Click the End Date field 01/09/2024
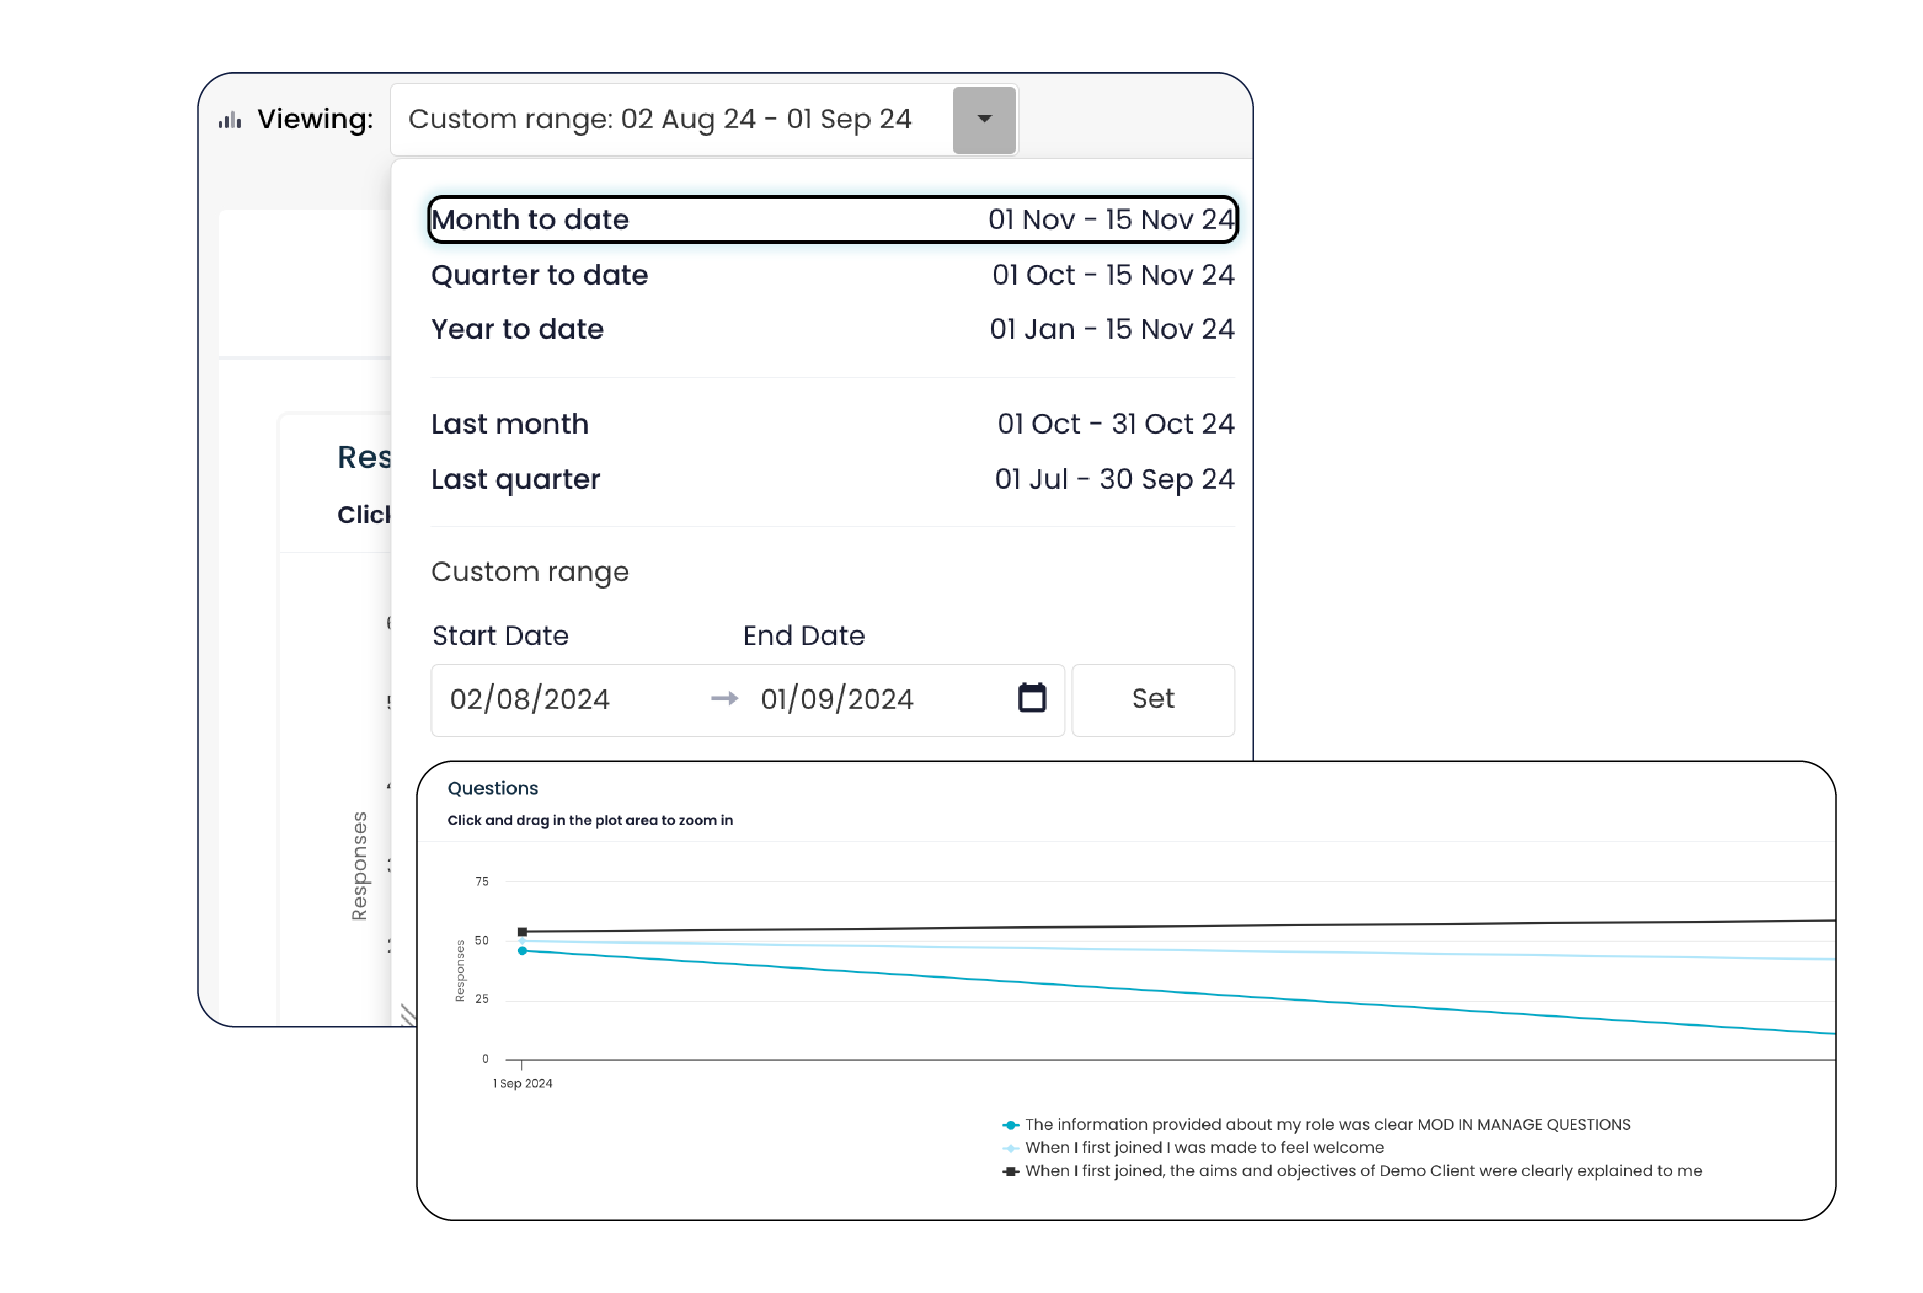Screen dimensions: 1923x1293 [837, 699]
